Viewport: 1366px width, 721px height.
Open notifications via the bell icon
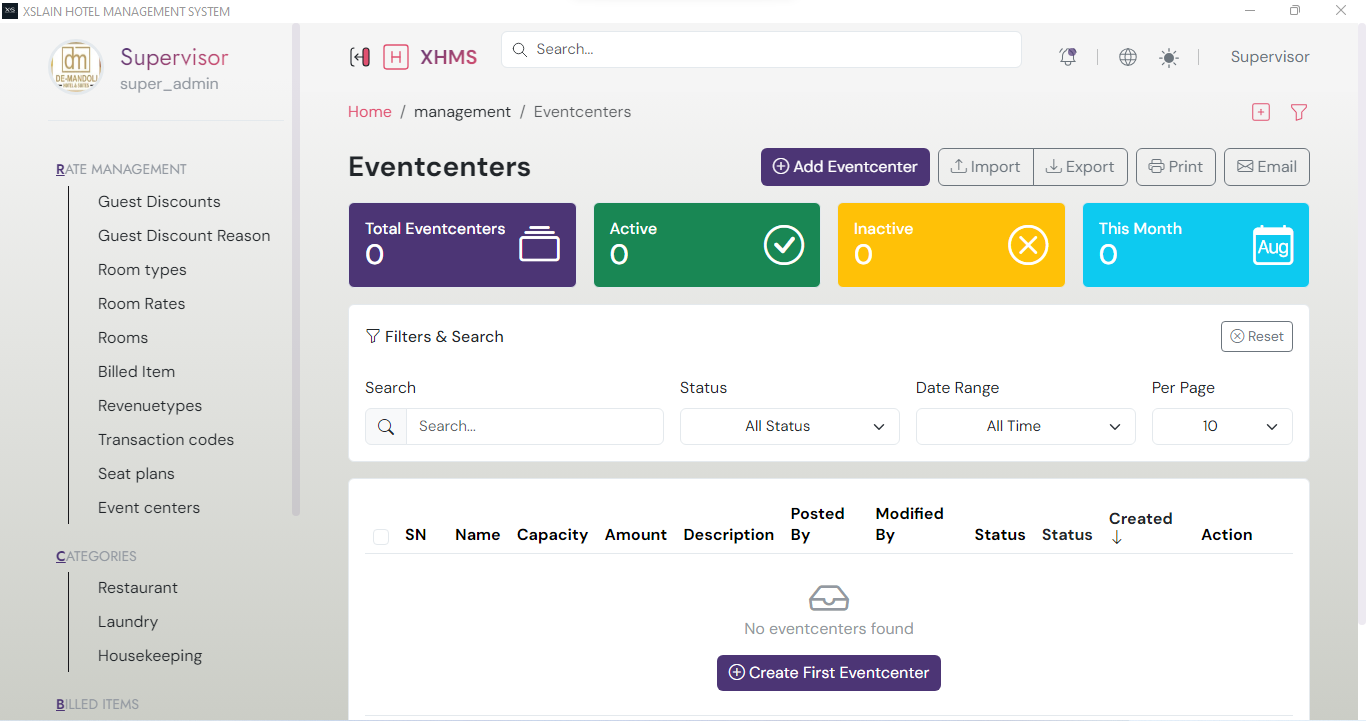pos(1067,57)
